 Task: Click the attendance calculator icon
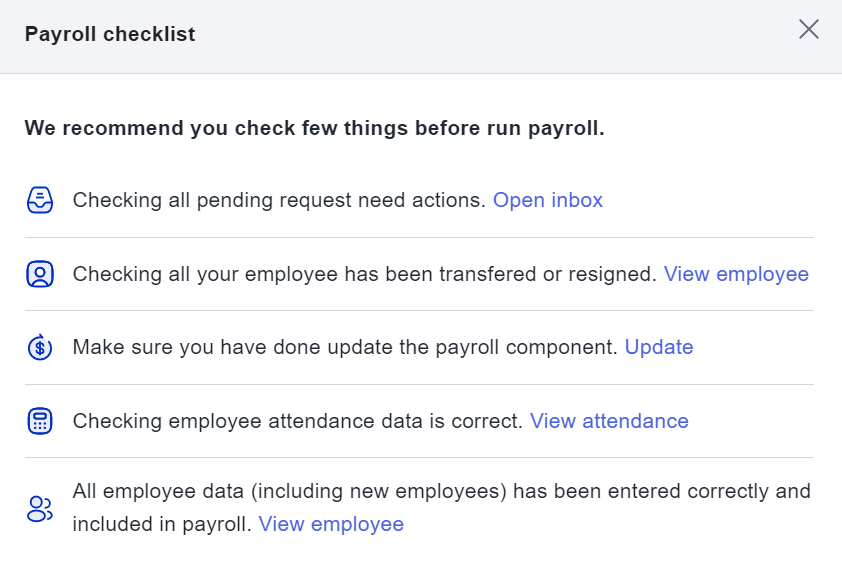40,421
